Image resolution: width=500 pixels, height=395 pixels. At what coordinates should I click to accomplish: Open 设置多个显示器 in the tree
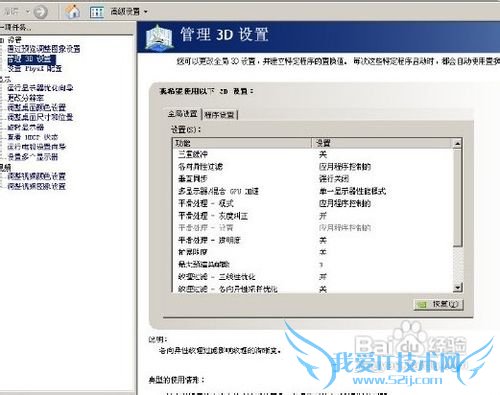[x=33, y=157]
